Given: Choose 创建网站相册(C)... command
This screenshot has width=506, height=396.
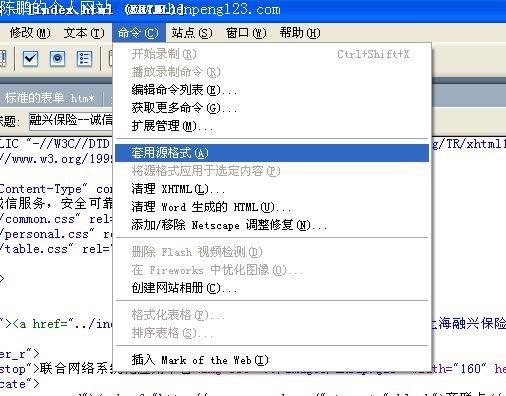Looking at the screenshot, I should point(272,288).
